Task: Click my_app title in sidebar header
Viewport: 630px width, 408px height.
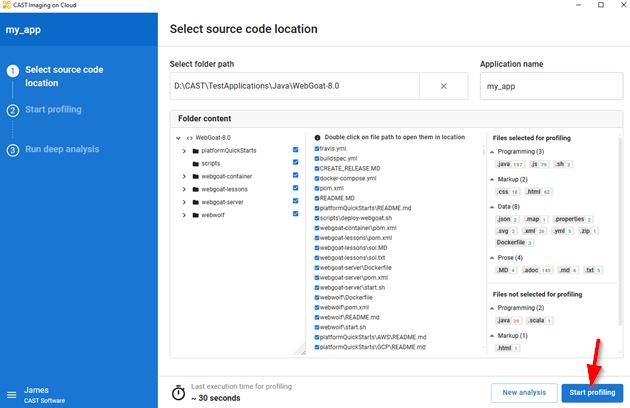Action: click(x=23, y=30)
